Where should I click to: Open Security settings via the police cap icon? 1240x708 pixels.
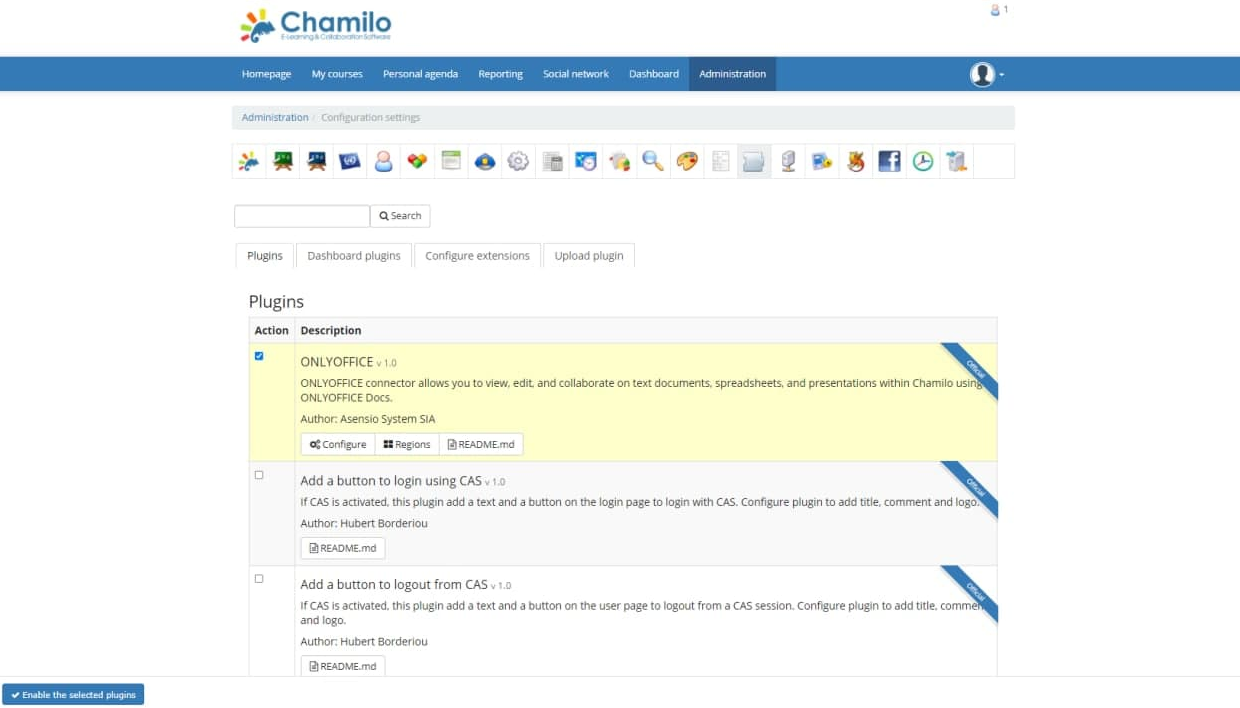tap(485, 160)
